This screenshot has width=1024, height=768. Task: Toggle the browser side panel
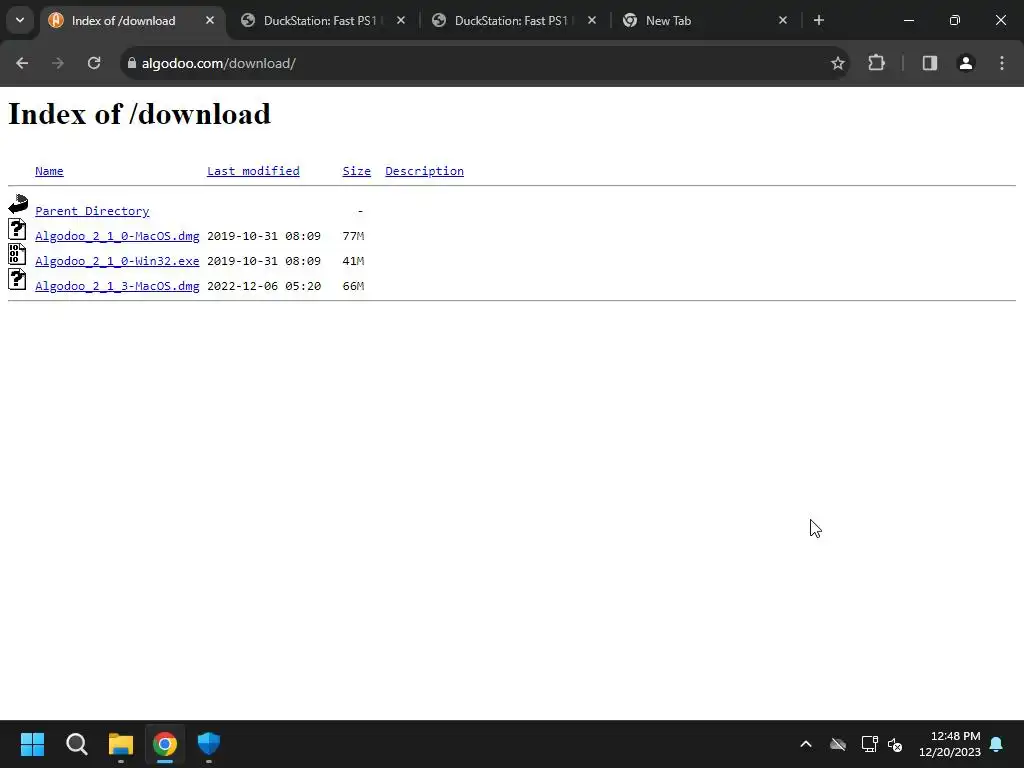(x=930, y=63)
